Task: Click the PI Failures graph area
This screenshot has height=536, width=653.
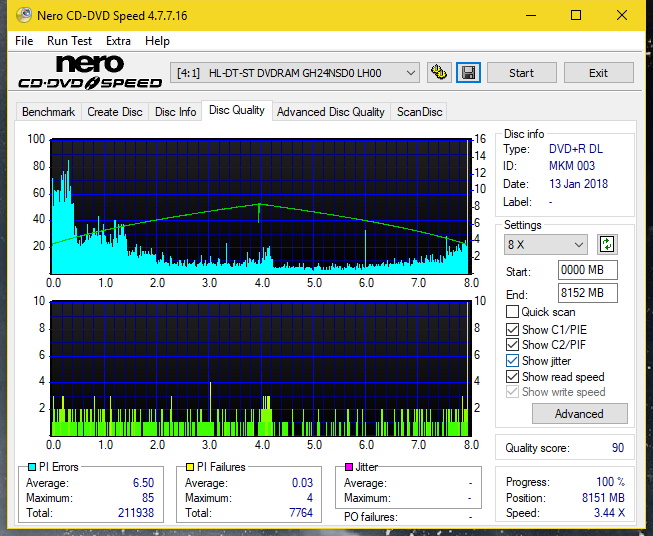Action: [261, 368]
